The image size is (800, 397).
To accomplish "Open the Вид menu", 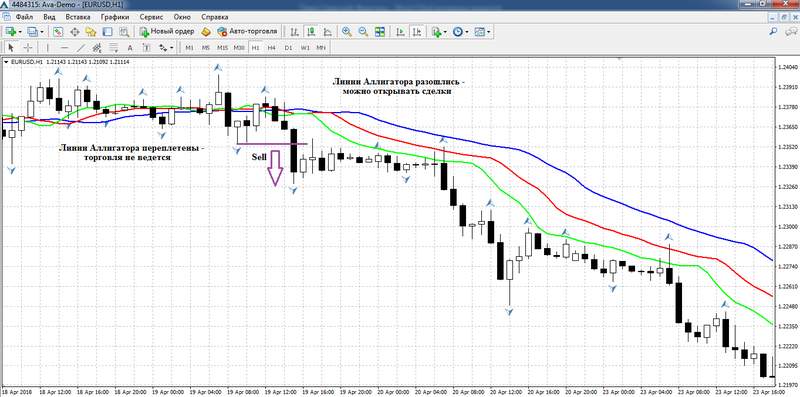I will click(49, 17).
